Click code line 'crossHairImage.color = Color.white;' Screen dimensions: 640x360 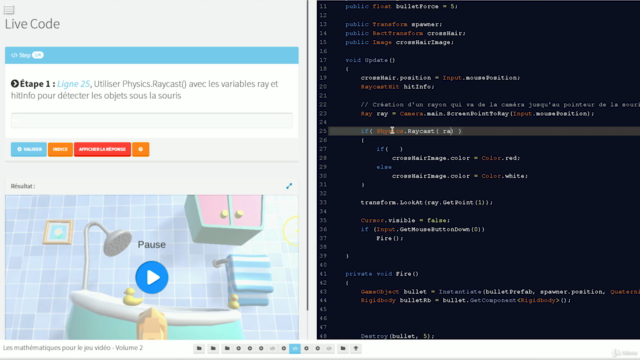point(460,176)
